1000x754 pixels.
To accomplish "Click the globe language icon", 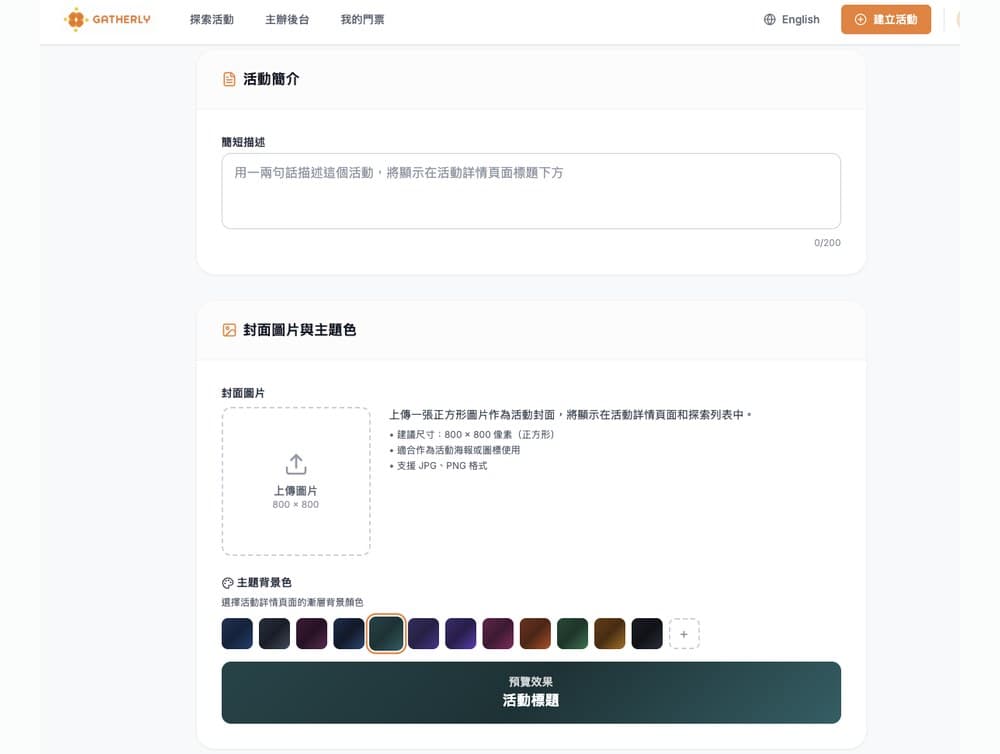I will (x=770, y=19).
